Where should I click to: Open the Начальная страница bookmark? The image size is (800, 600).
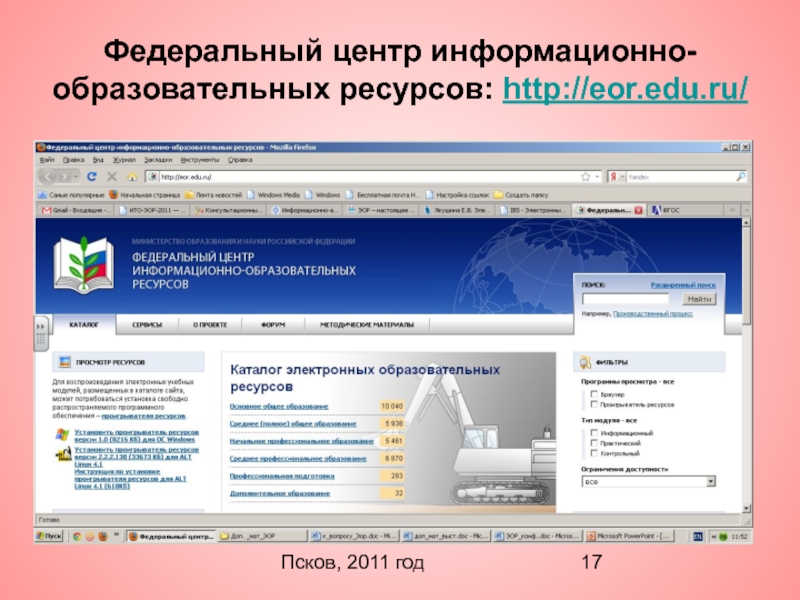(144, 195)
